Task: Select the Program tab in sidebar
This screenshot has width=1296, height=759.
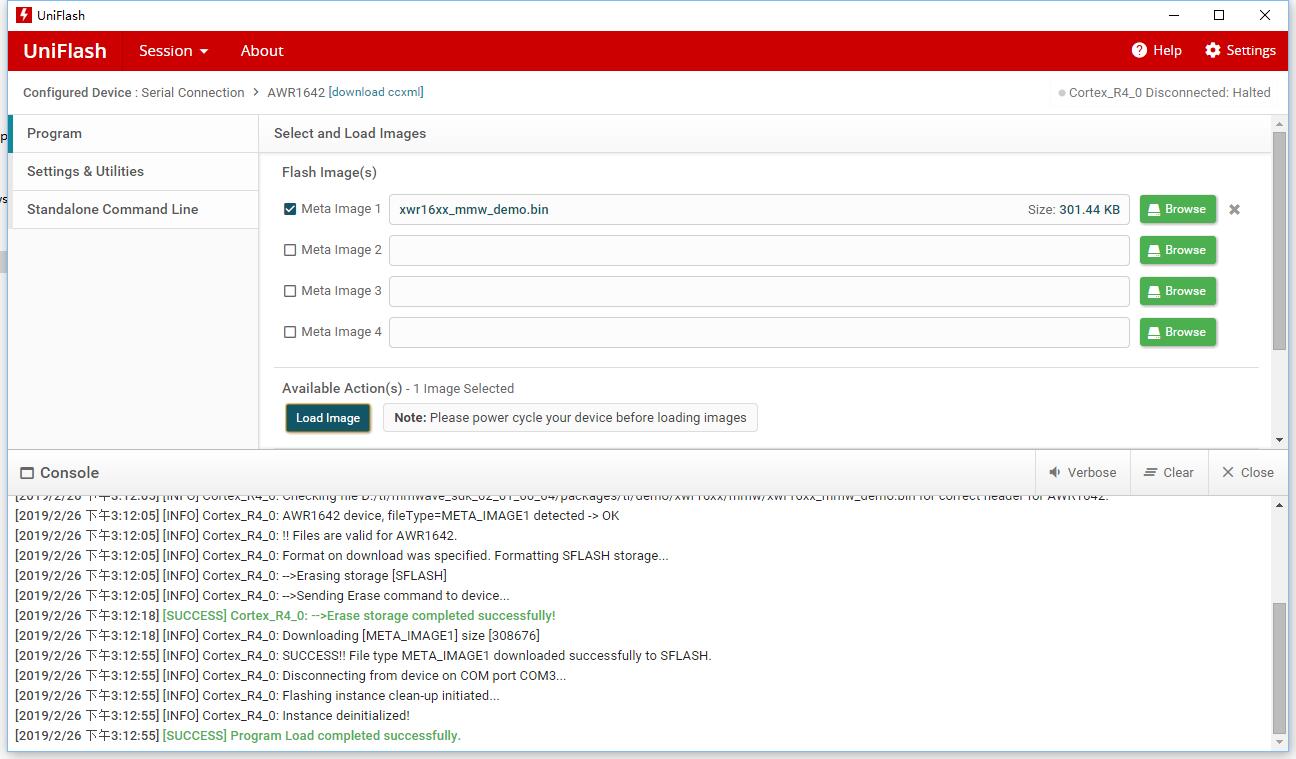Action: pyautogui.click(x=134, y=133)
